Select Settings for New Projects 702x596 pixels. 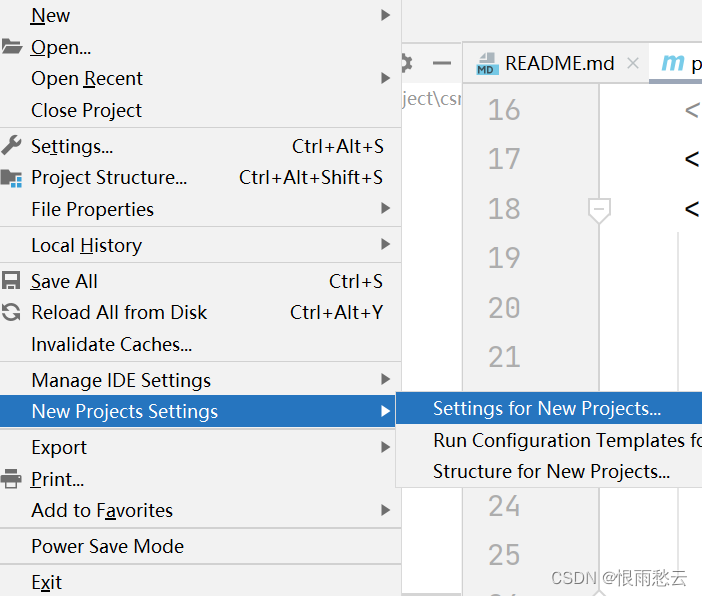pyautogui.click(x=549, y=408)
